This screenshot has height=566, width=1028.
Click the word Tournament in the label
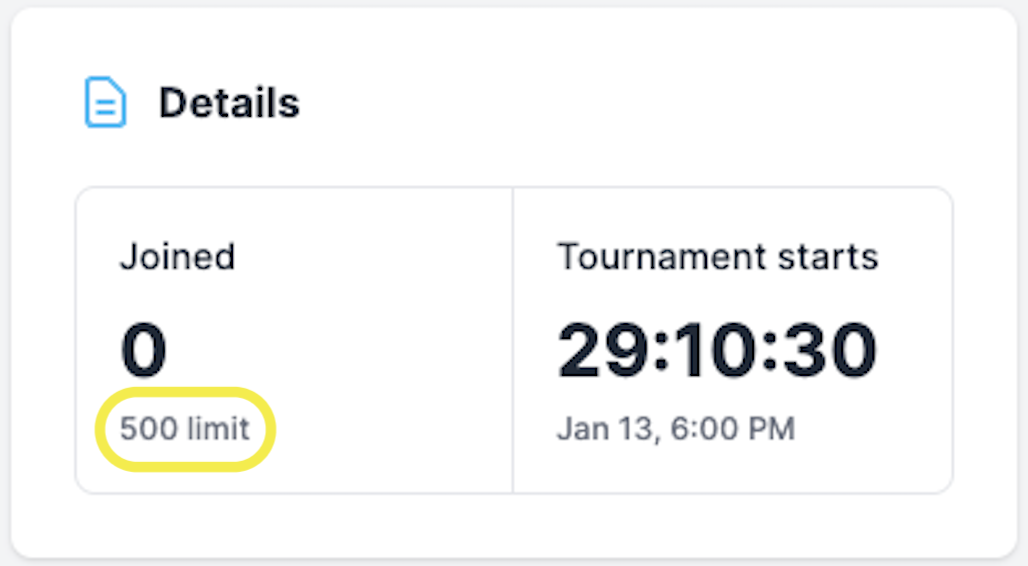tap(662, 256)
